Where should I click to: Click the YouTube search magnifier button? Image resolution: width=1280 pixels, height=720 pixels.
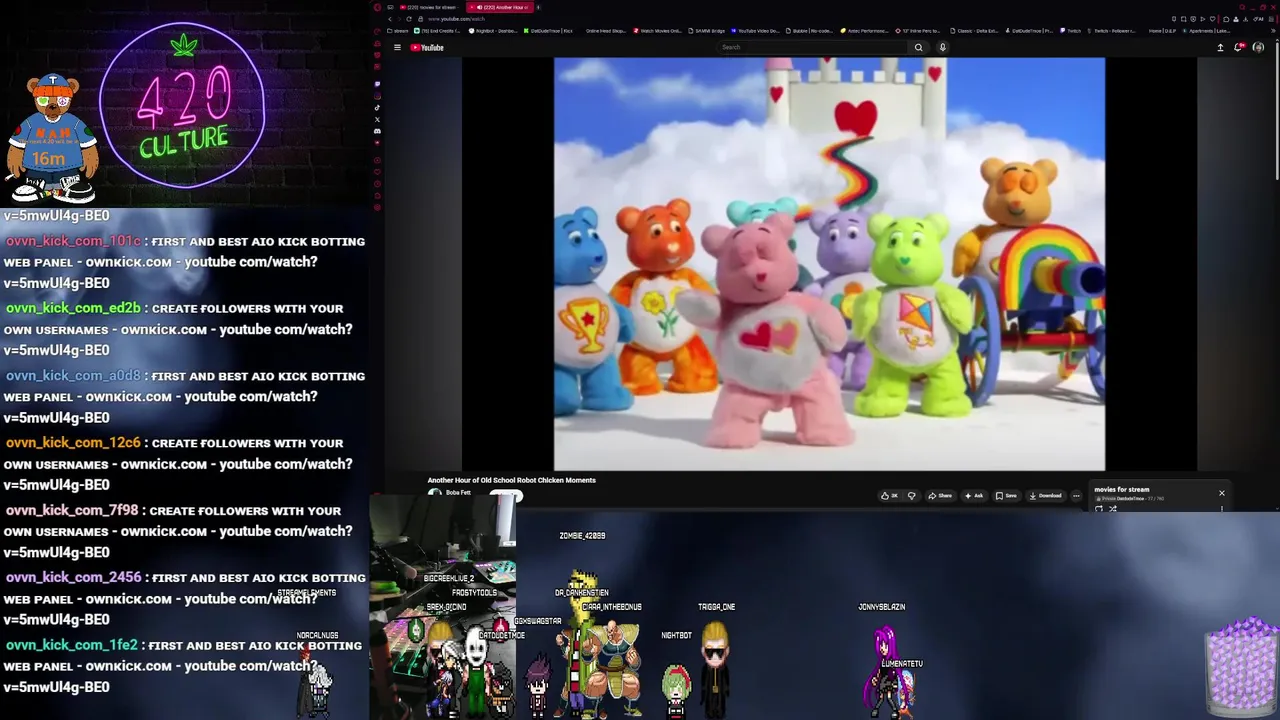(x=918, y=47)
